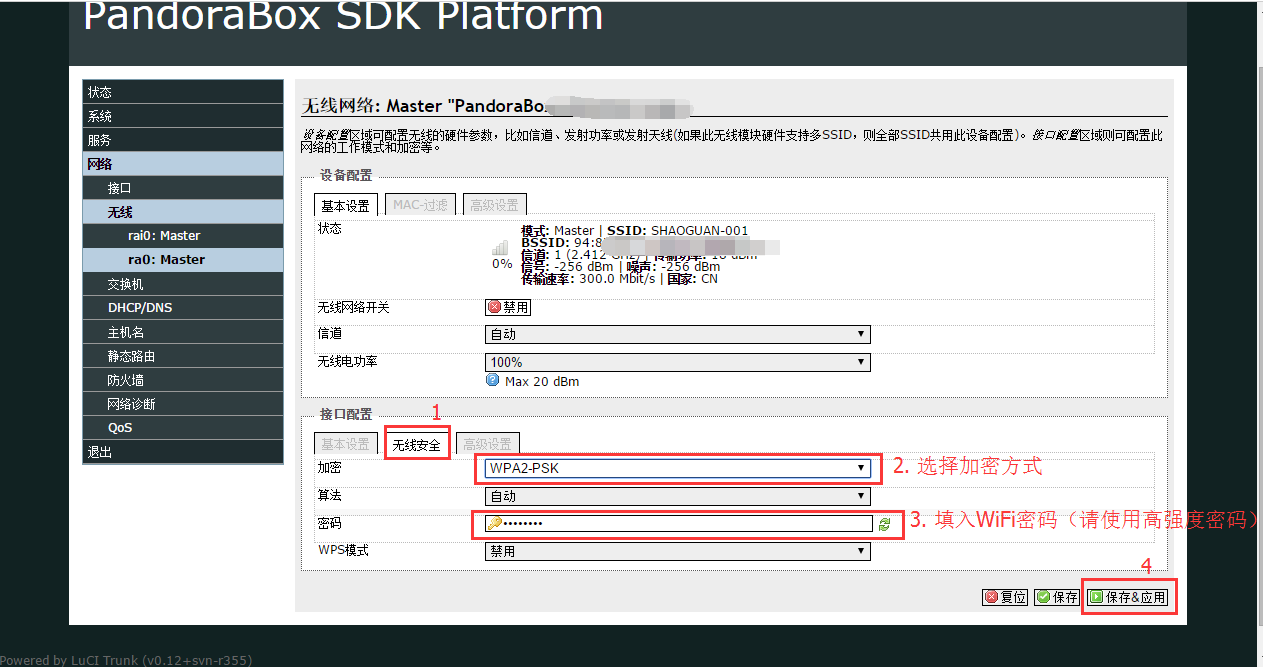
Task: Open 状态 in the sidebar
Action: 183,92
